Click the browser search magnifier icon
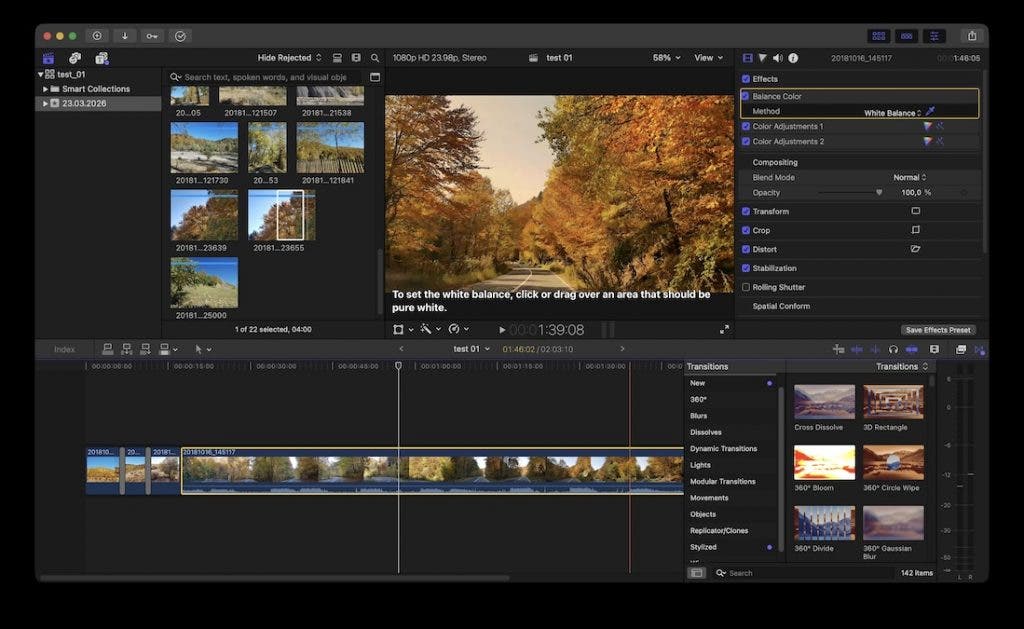Viewport: 1024px width, 629px height. (x=375, y=58)
